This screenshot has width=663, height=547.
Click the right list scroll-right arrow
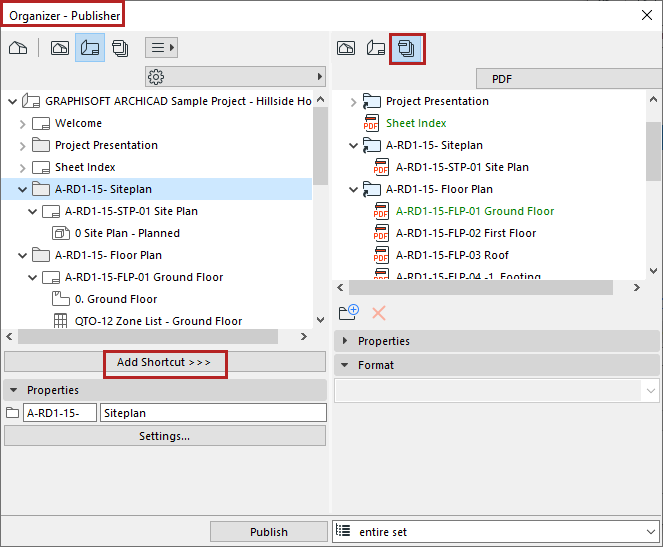(x=636, y=287)
